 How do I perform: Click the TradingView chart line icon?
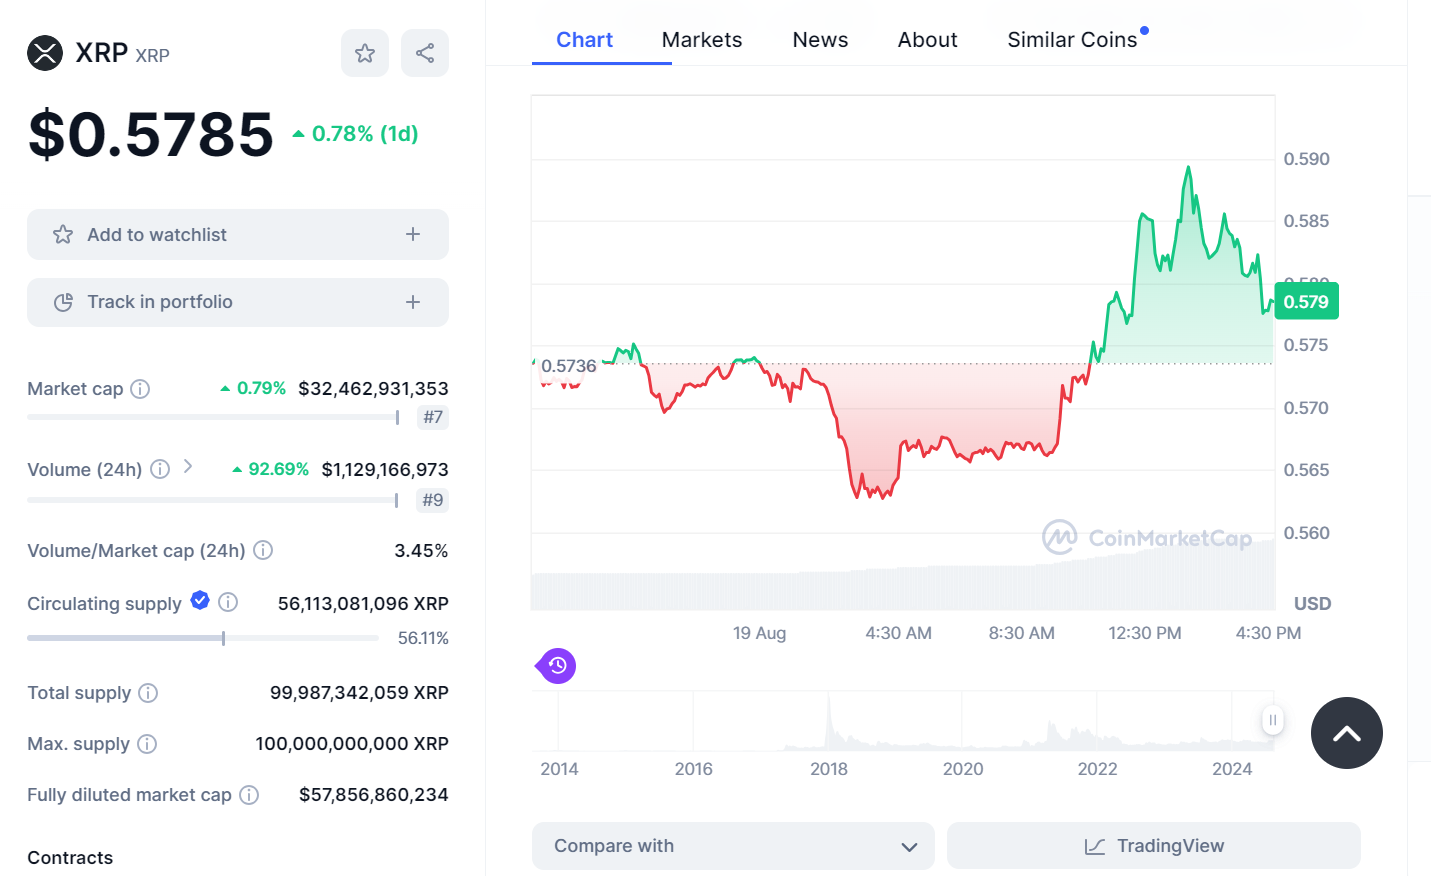pyautogui.click(x=1095, y=846)
